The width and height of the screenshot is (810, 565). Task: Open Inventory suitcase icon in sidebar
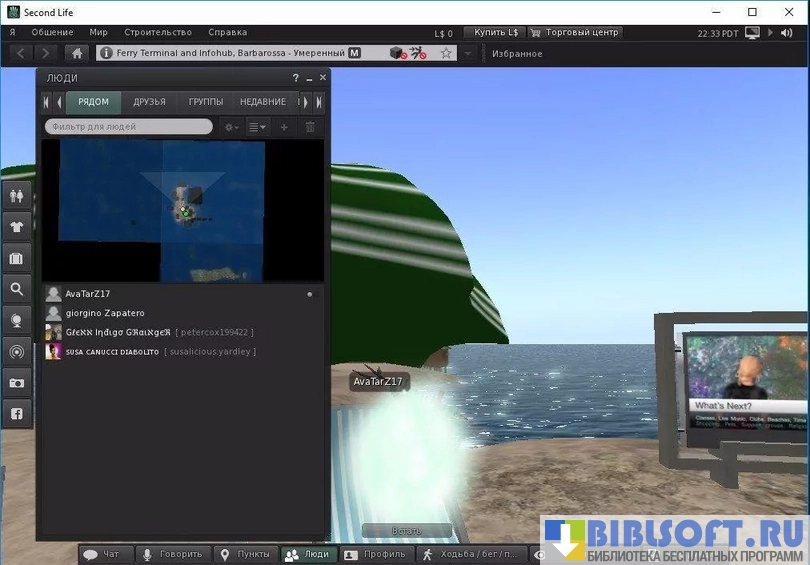tap(16, 258)
